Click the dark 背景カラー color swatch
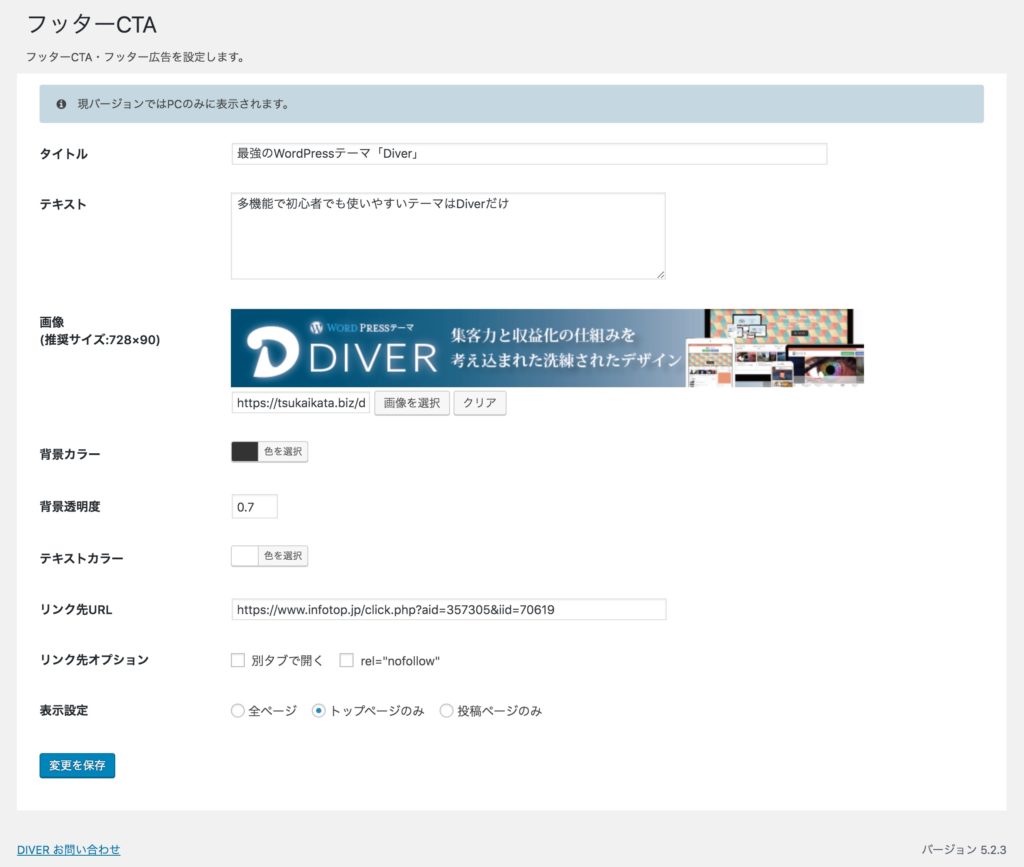 (x=245, y=452)
